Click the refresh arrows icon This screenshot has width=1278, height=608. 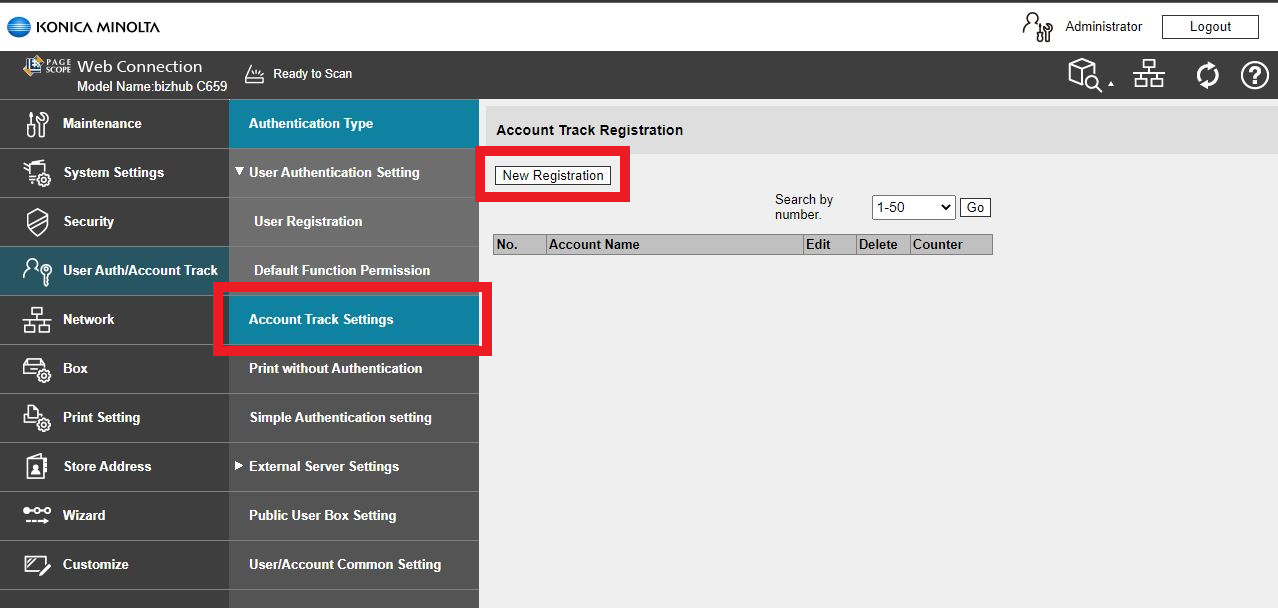[1207, 75]
